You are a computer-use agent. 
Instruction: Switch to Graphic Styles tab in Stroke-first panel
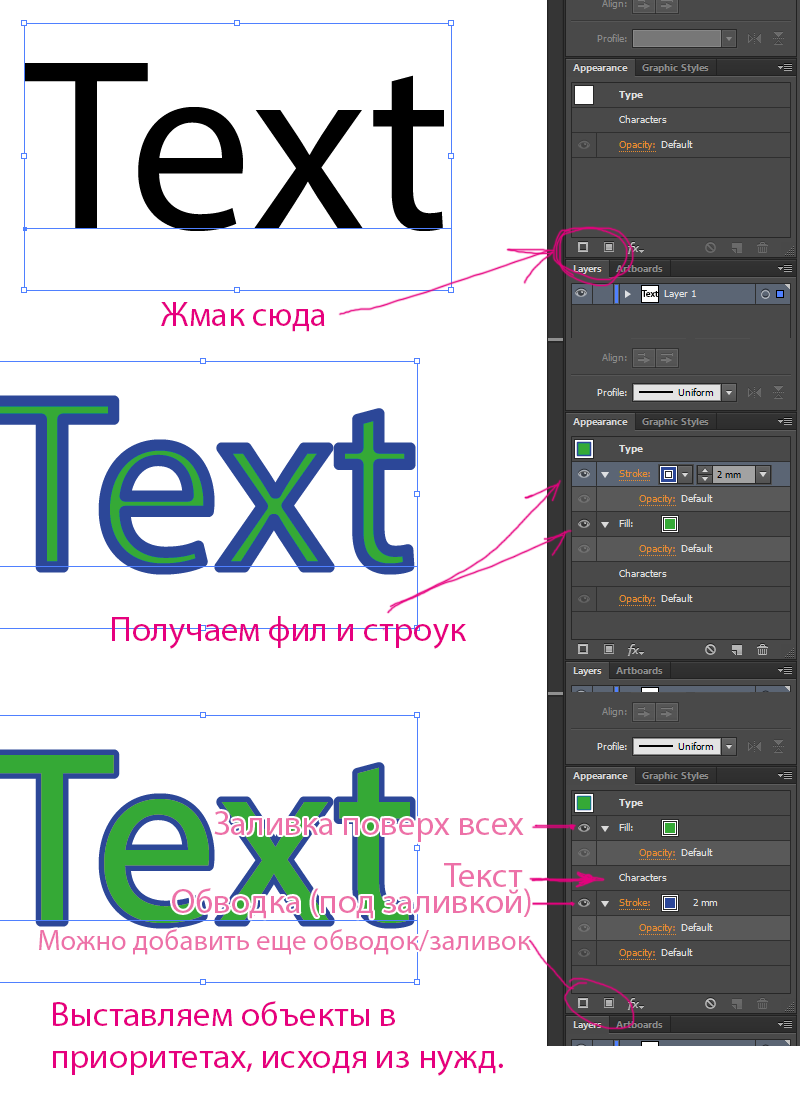click(675, 421)
